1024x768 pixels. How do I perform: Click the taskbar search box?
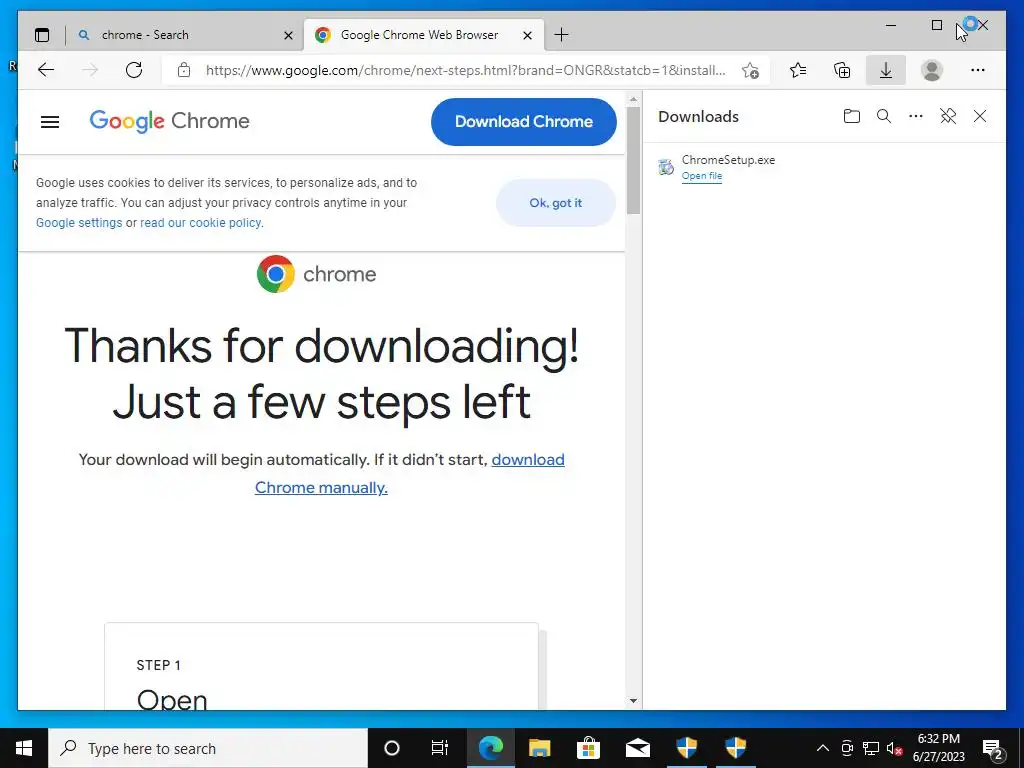coord(208,748)
